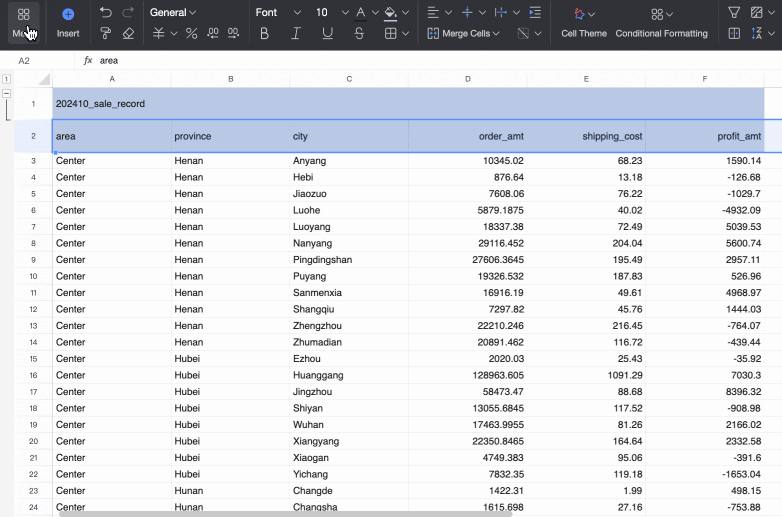Toggle bold formatting
Image resolution: width=782 pixels, height=517 pixels.
264,33
